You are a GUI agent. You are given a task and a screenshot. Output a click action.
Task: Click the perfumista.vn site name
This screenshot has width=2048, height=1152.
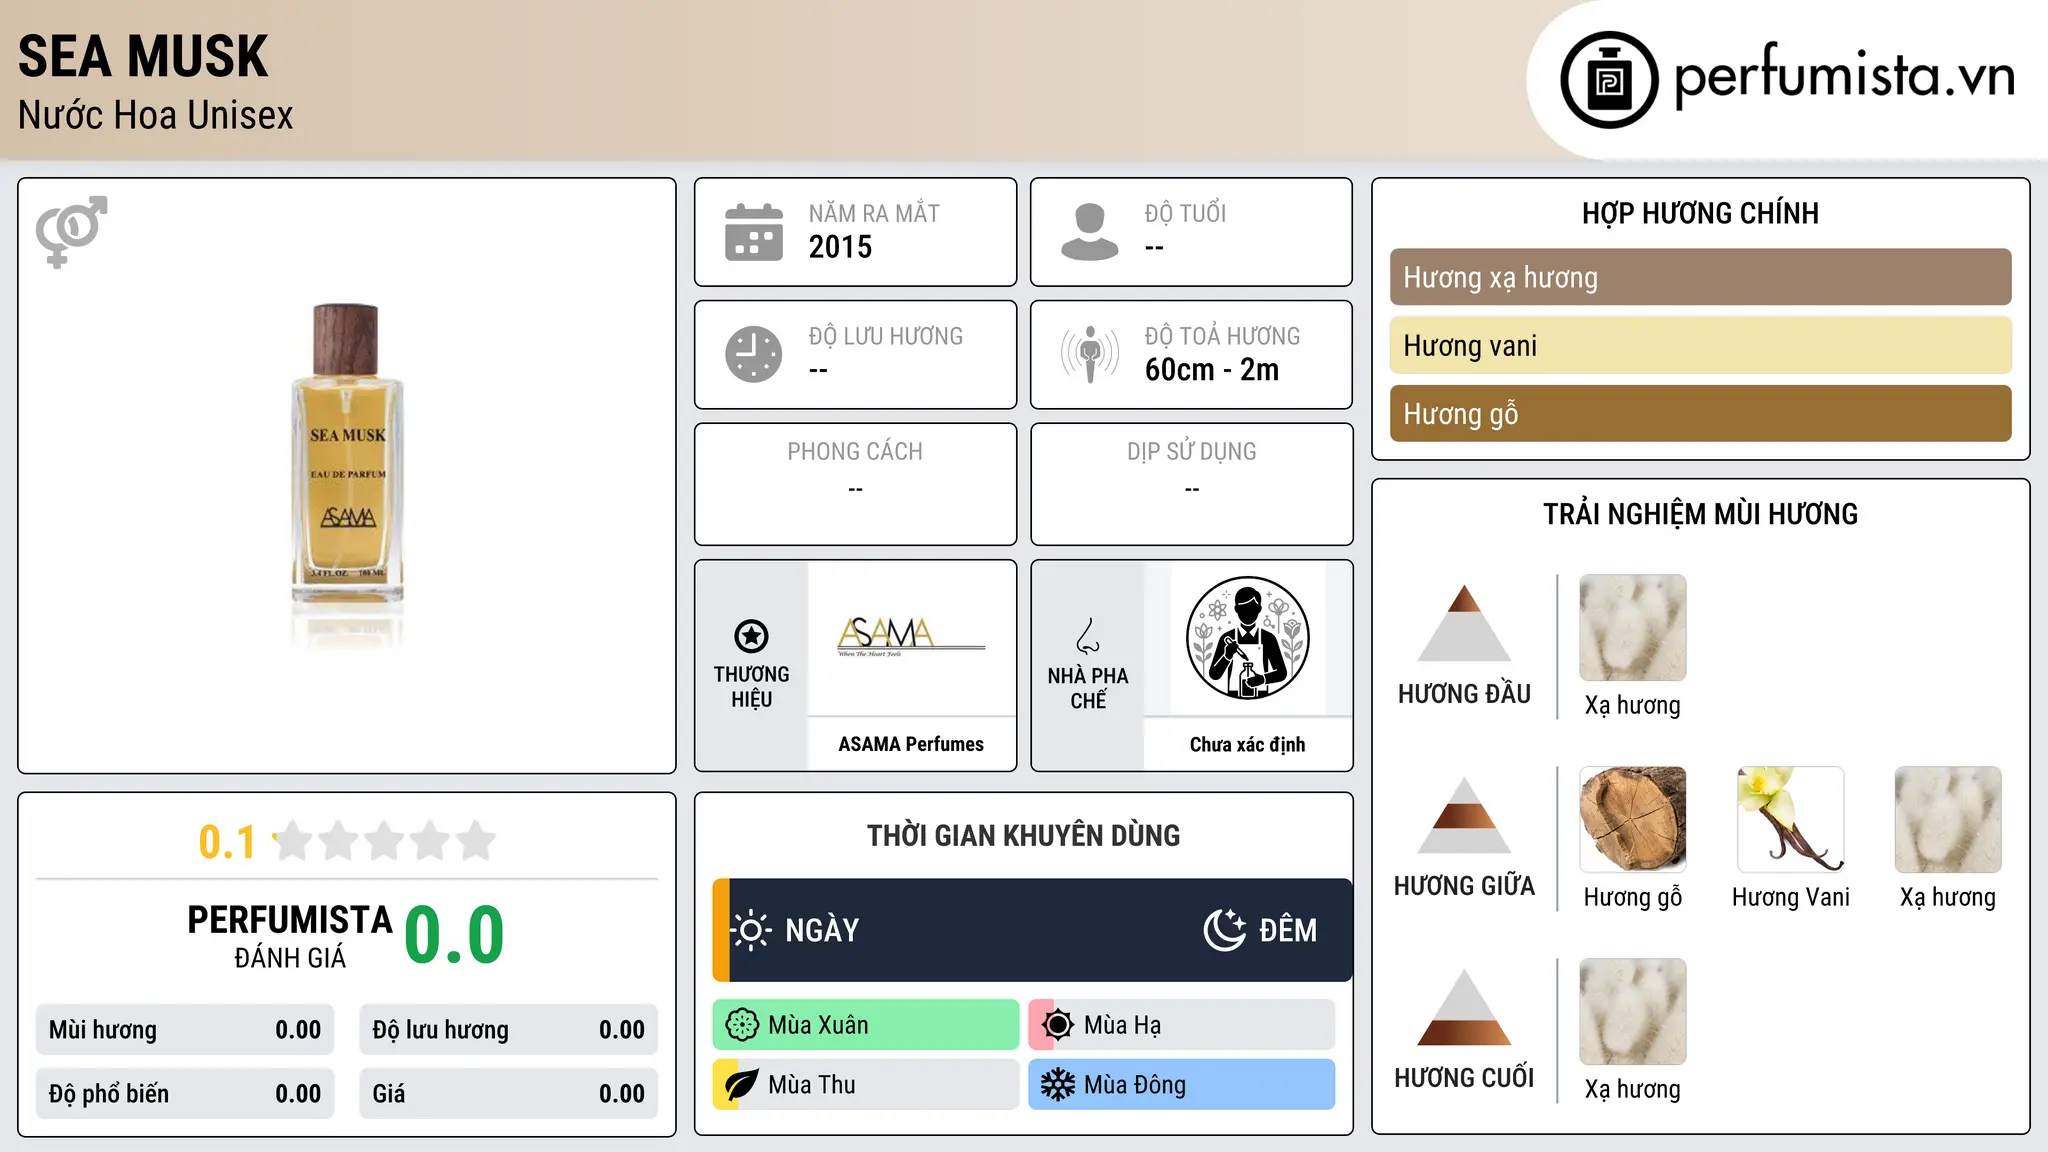[1844, 75]
